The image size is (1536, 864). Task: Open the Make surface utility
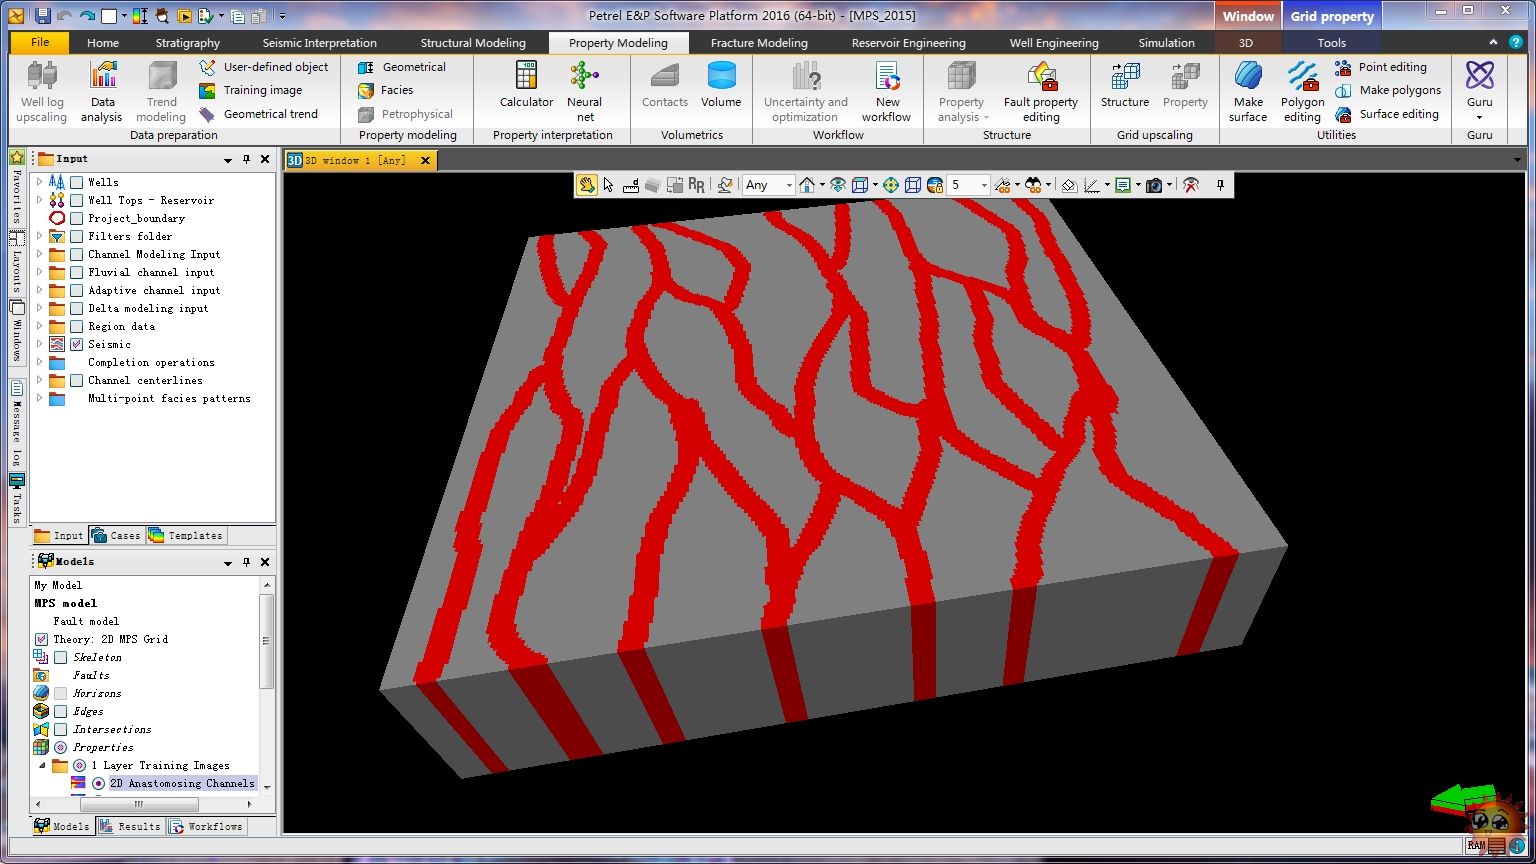pos(1248,92)
